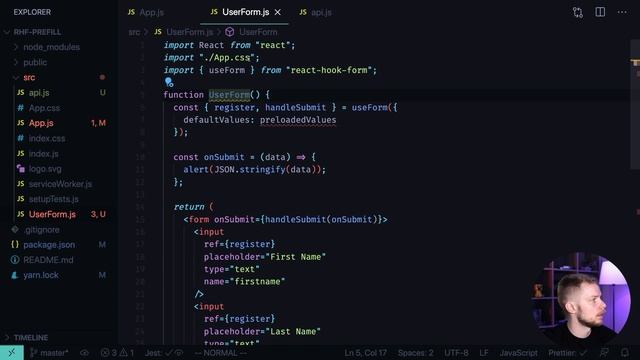The width and height of the screenshot is (640, 360).
Task: Open README.md in the explorer
Action: [x=48, y=260]
